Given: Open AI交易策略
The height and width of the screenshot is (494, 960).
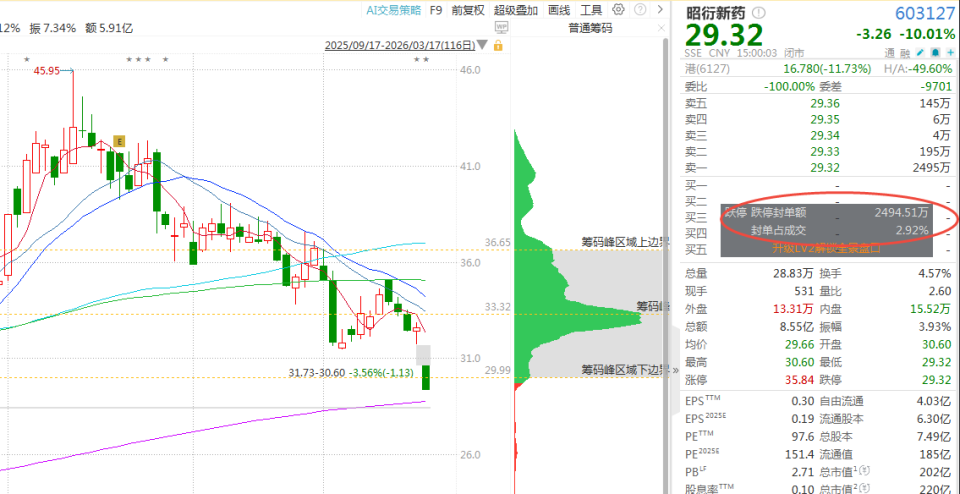Looking at the screenshot, I should click(x=394, y=10).
